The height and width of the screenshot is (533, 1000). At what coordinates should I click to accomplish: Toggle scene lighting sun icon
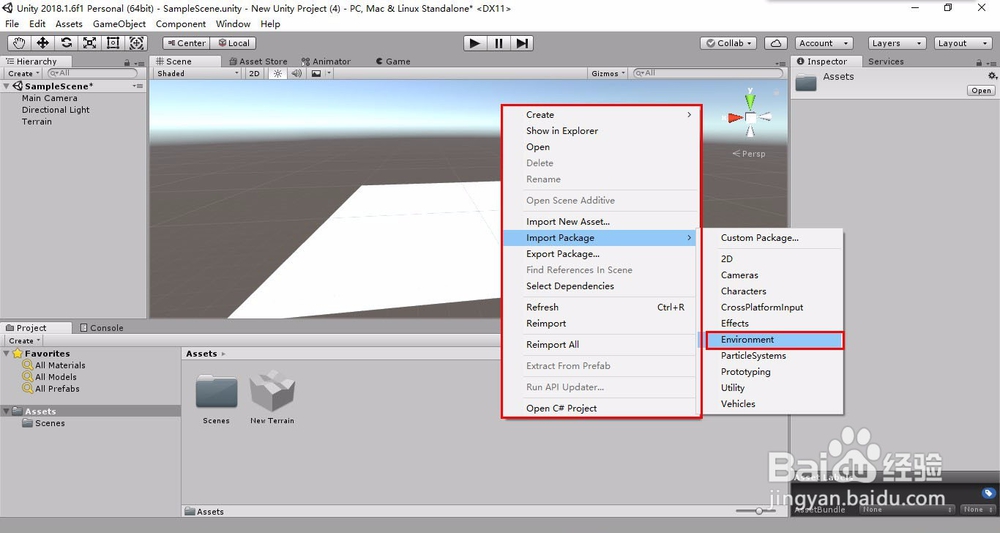click(277, 73)
